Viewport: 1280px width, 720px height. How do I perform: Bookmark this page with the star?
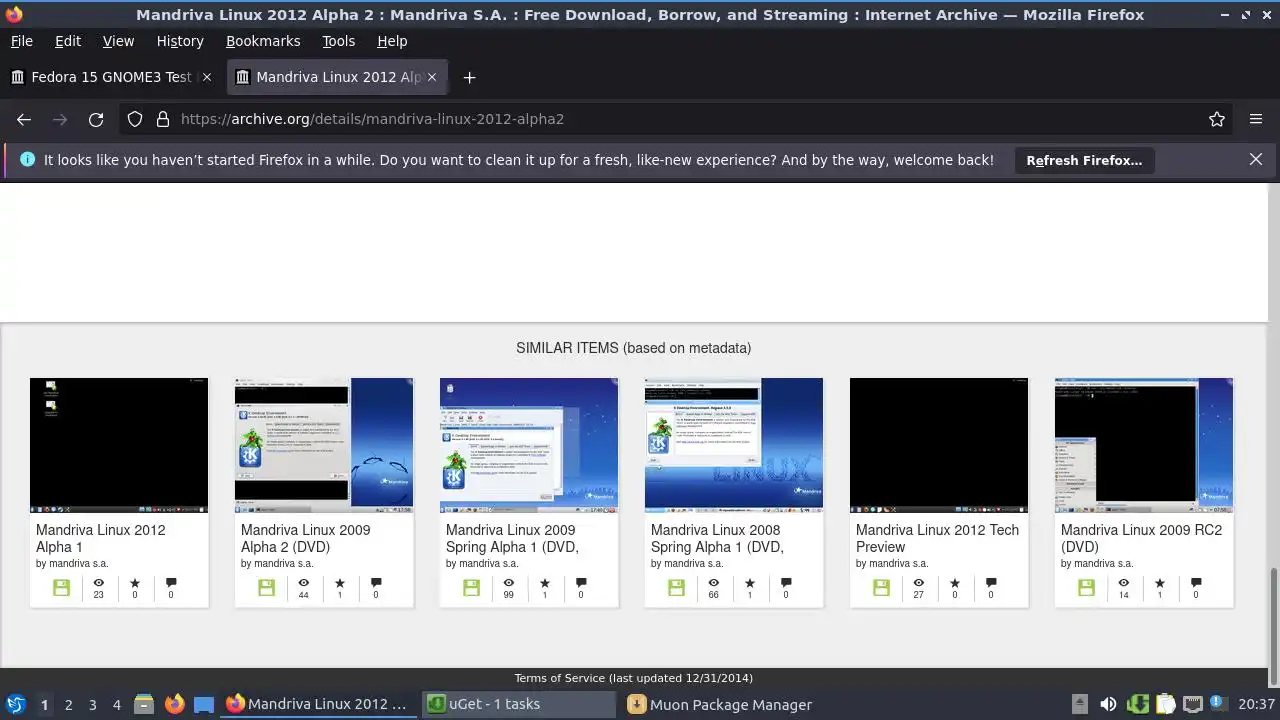point(1217,119)
